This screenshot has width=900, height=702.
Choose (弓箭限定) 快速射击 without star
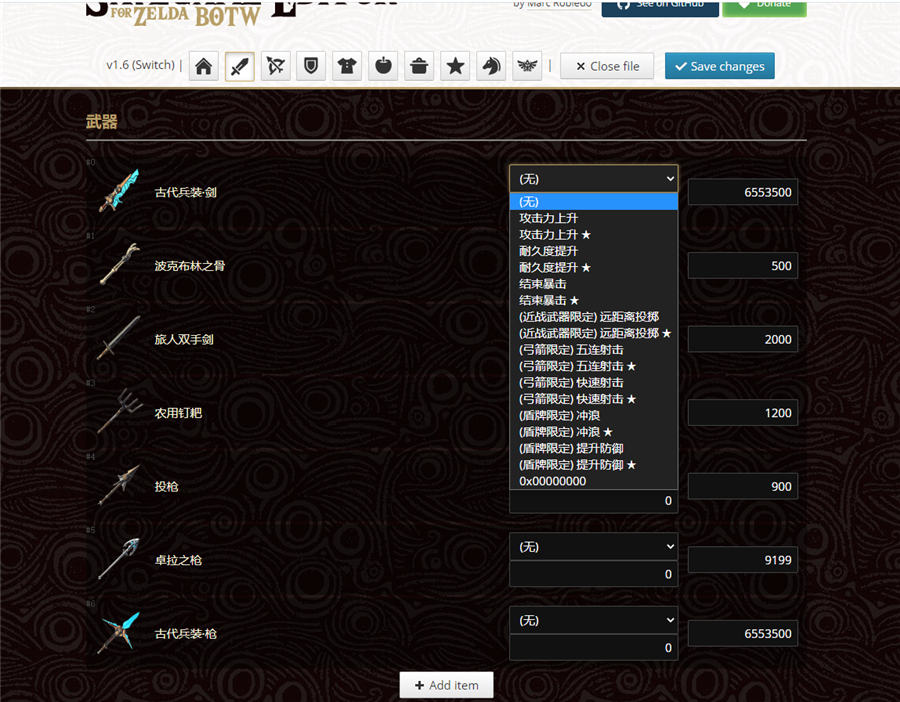(593, 383)
